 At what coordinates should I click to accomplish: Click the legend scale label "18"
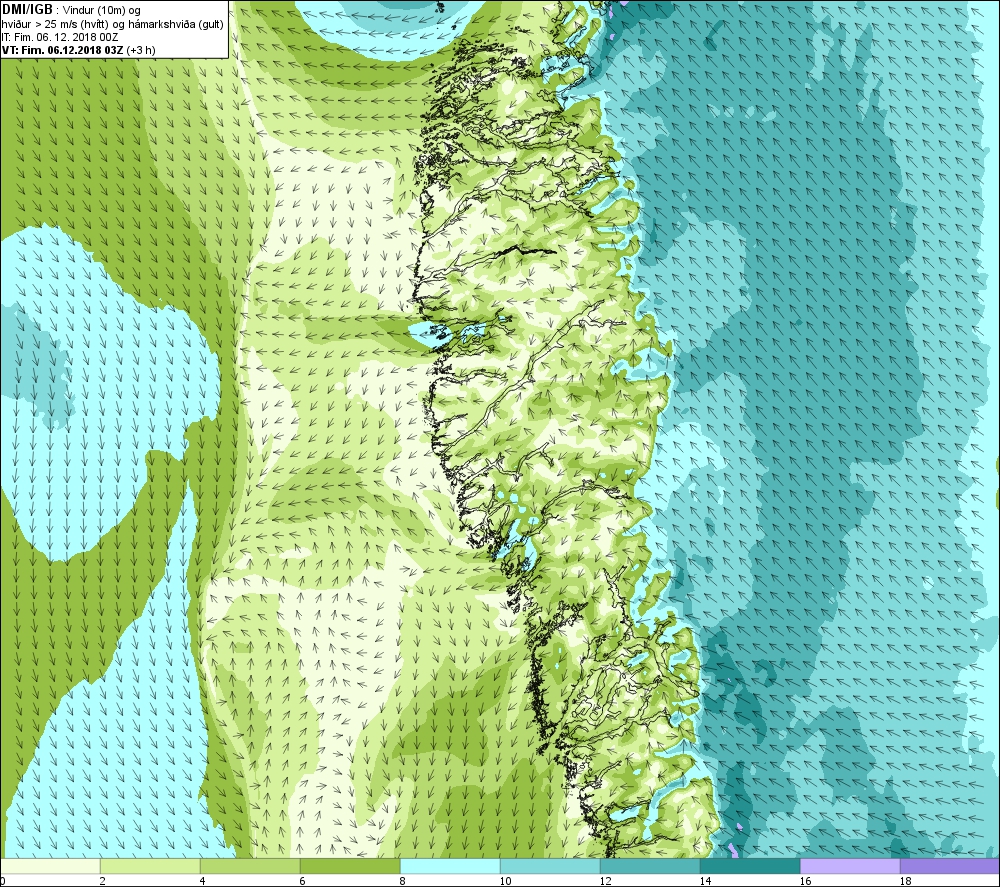tap(905, 881)
